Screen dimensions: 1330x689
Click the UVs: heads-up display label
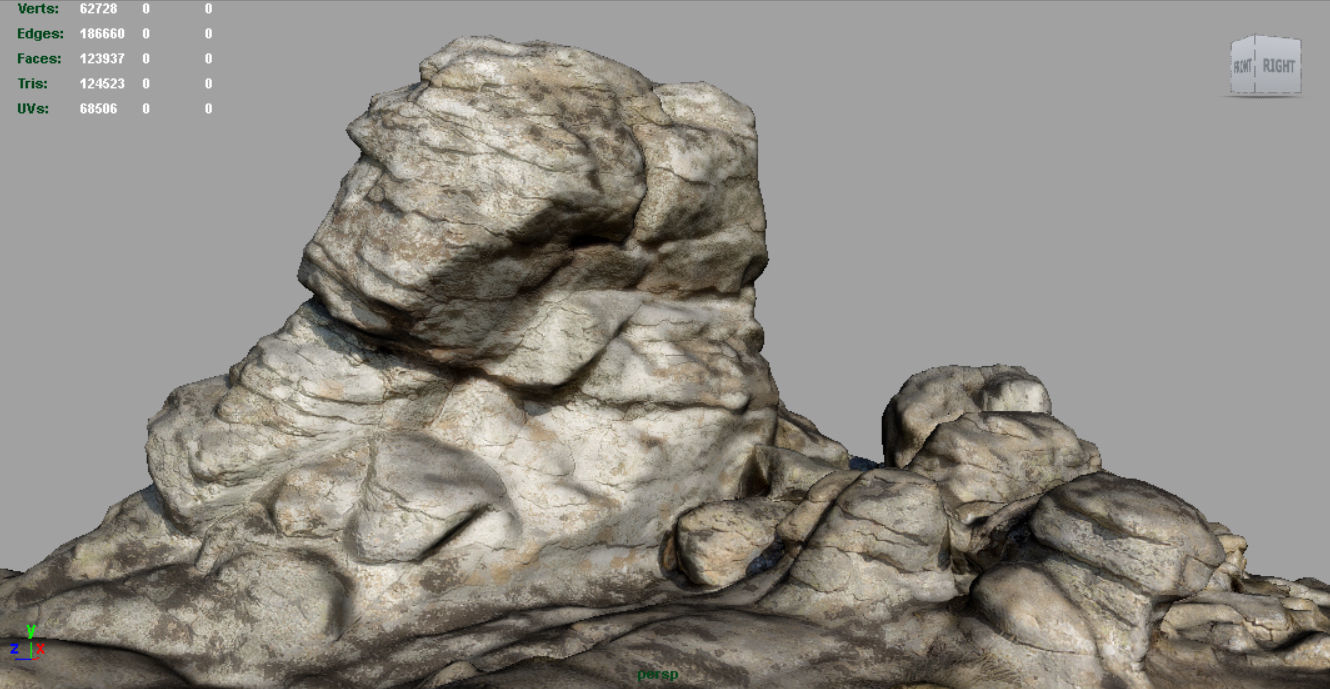(33, 109)
